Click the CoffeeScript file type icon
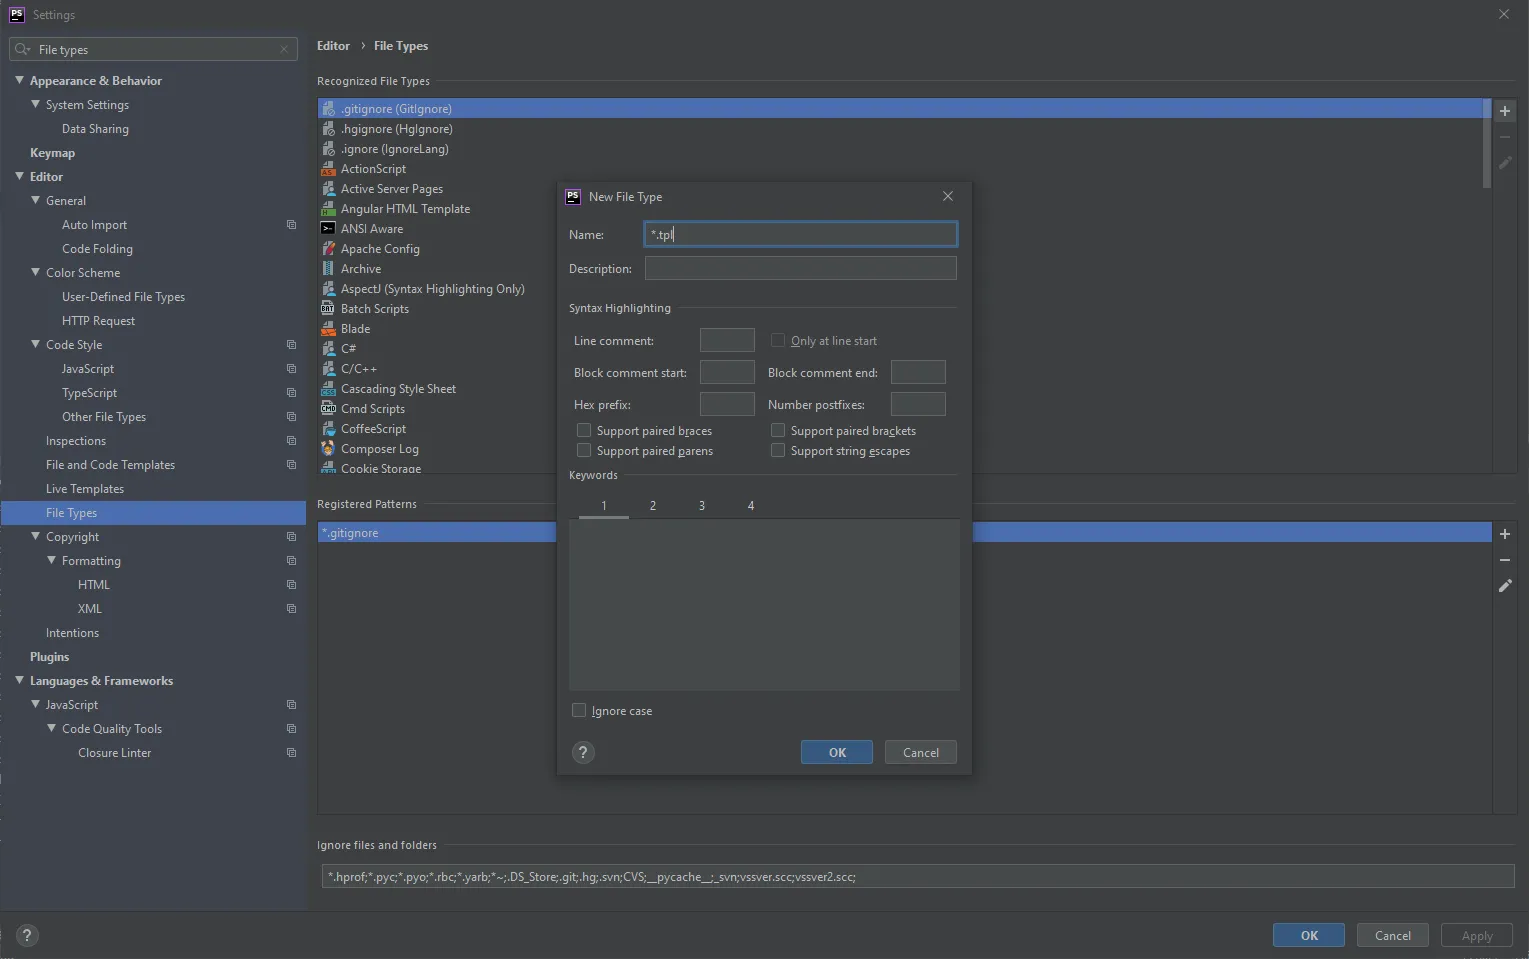Viewport: 1529px width, 959px height. click(328, 429)
